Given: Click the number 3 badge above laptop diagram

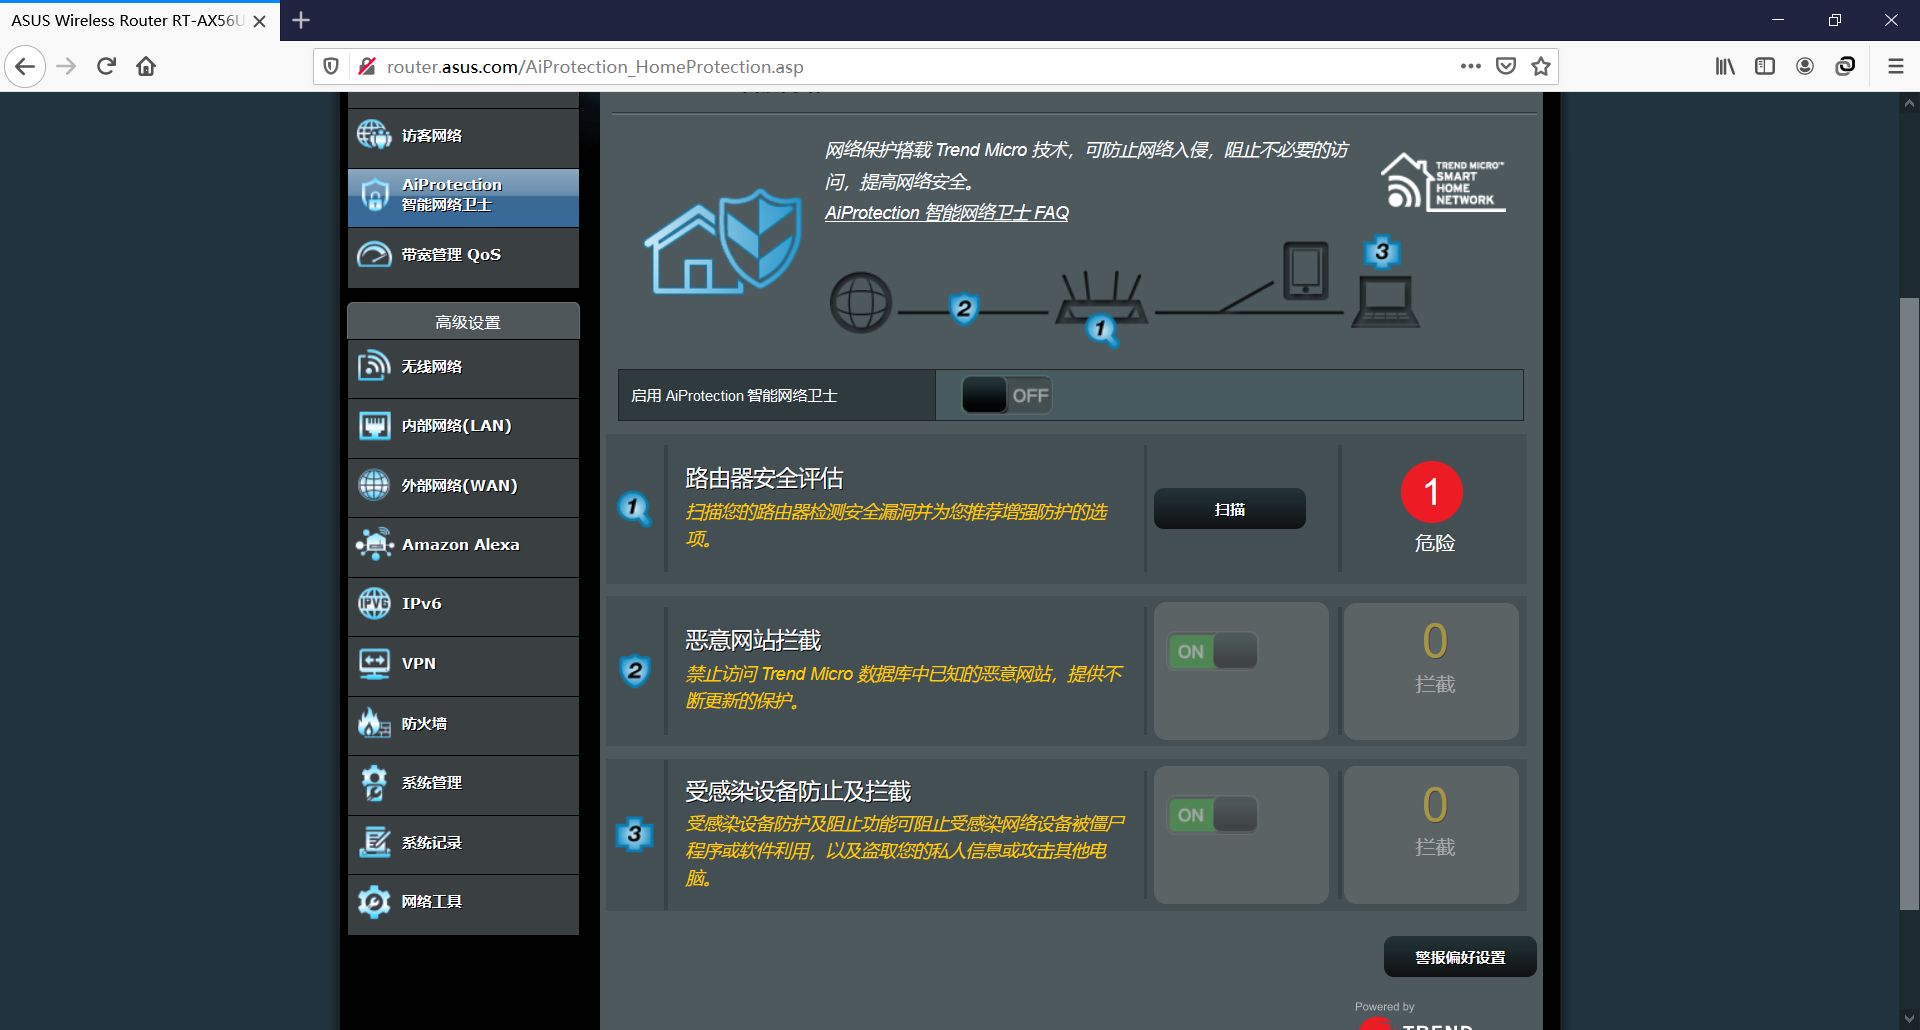Looking at the screenshot, I should [x=1382, y=252].
